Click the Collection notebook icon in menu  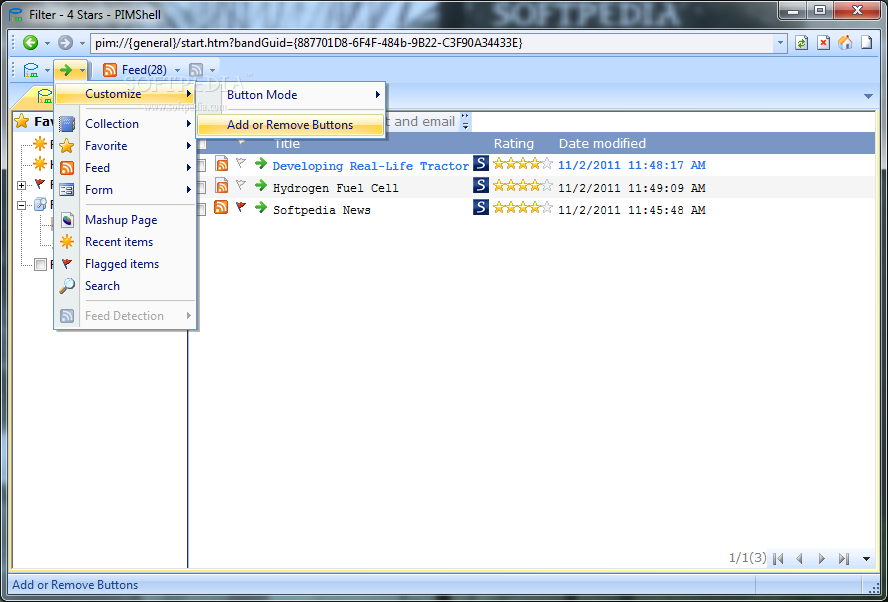tap(67, 124)
